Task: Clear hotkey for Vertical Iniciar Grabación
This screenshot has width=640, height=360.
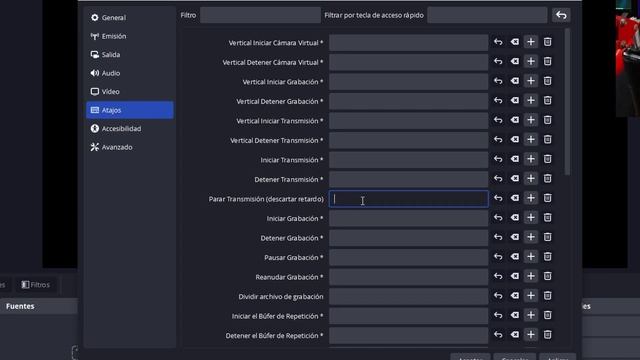Action: (515, 81)
